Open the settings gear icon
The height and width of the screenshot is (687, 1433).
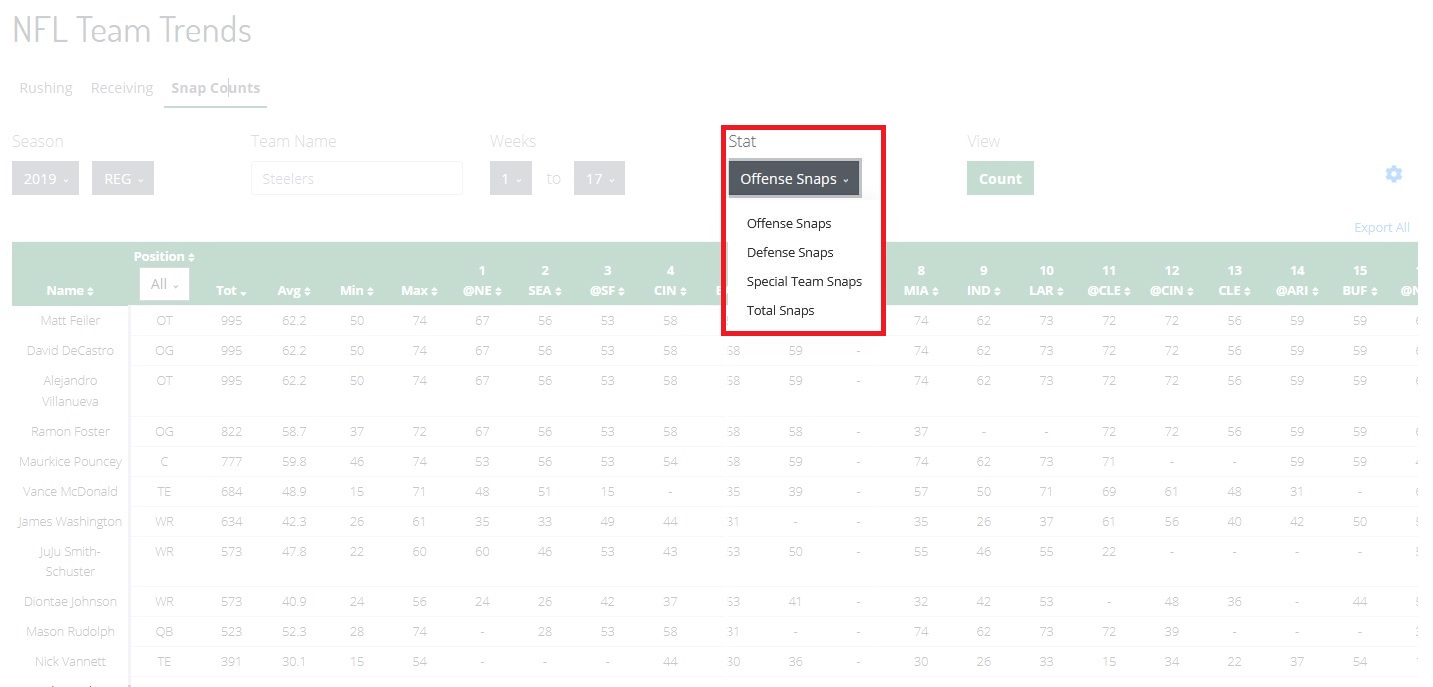click(x=1393, y=174)
